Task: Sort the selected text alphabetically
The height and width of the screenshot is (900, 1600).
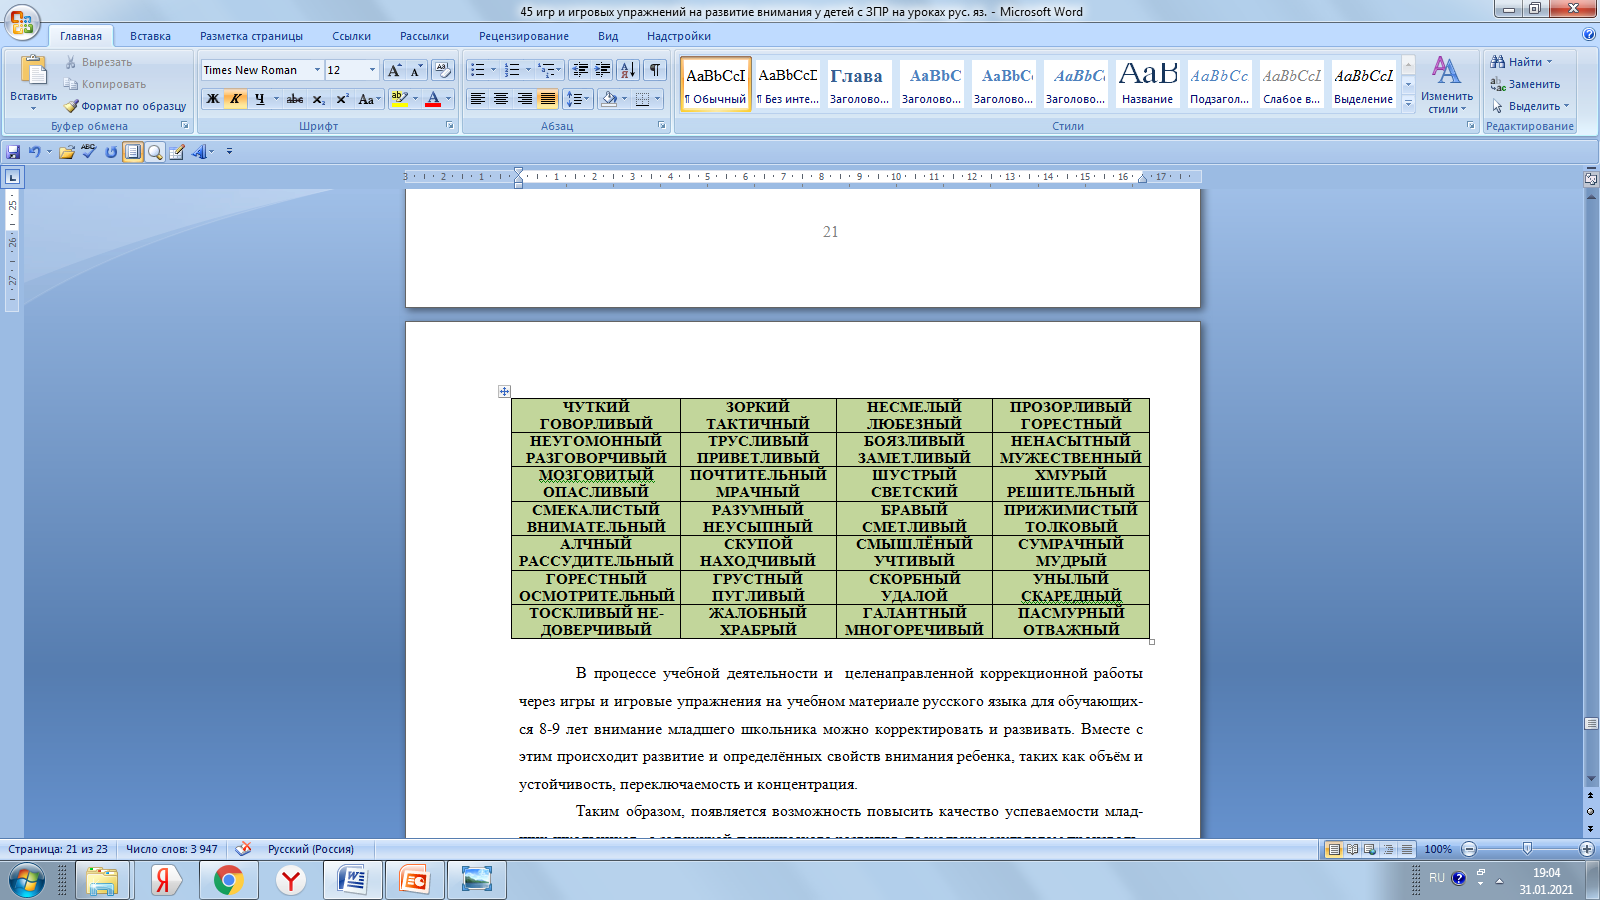Action: point(628,70)
